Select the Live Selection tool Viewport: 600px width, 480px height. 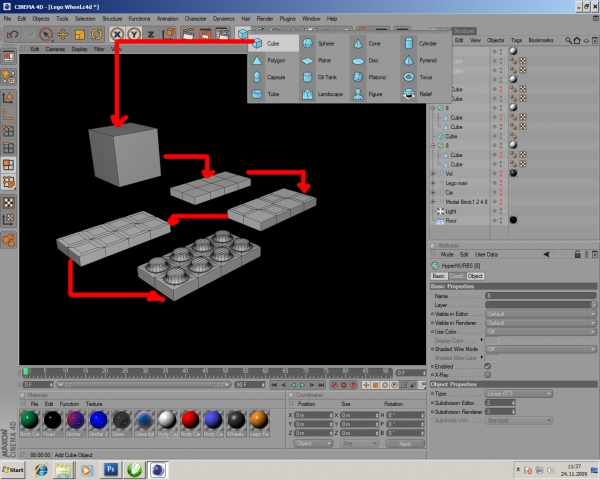pos(46,34)
